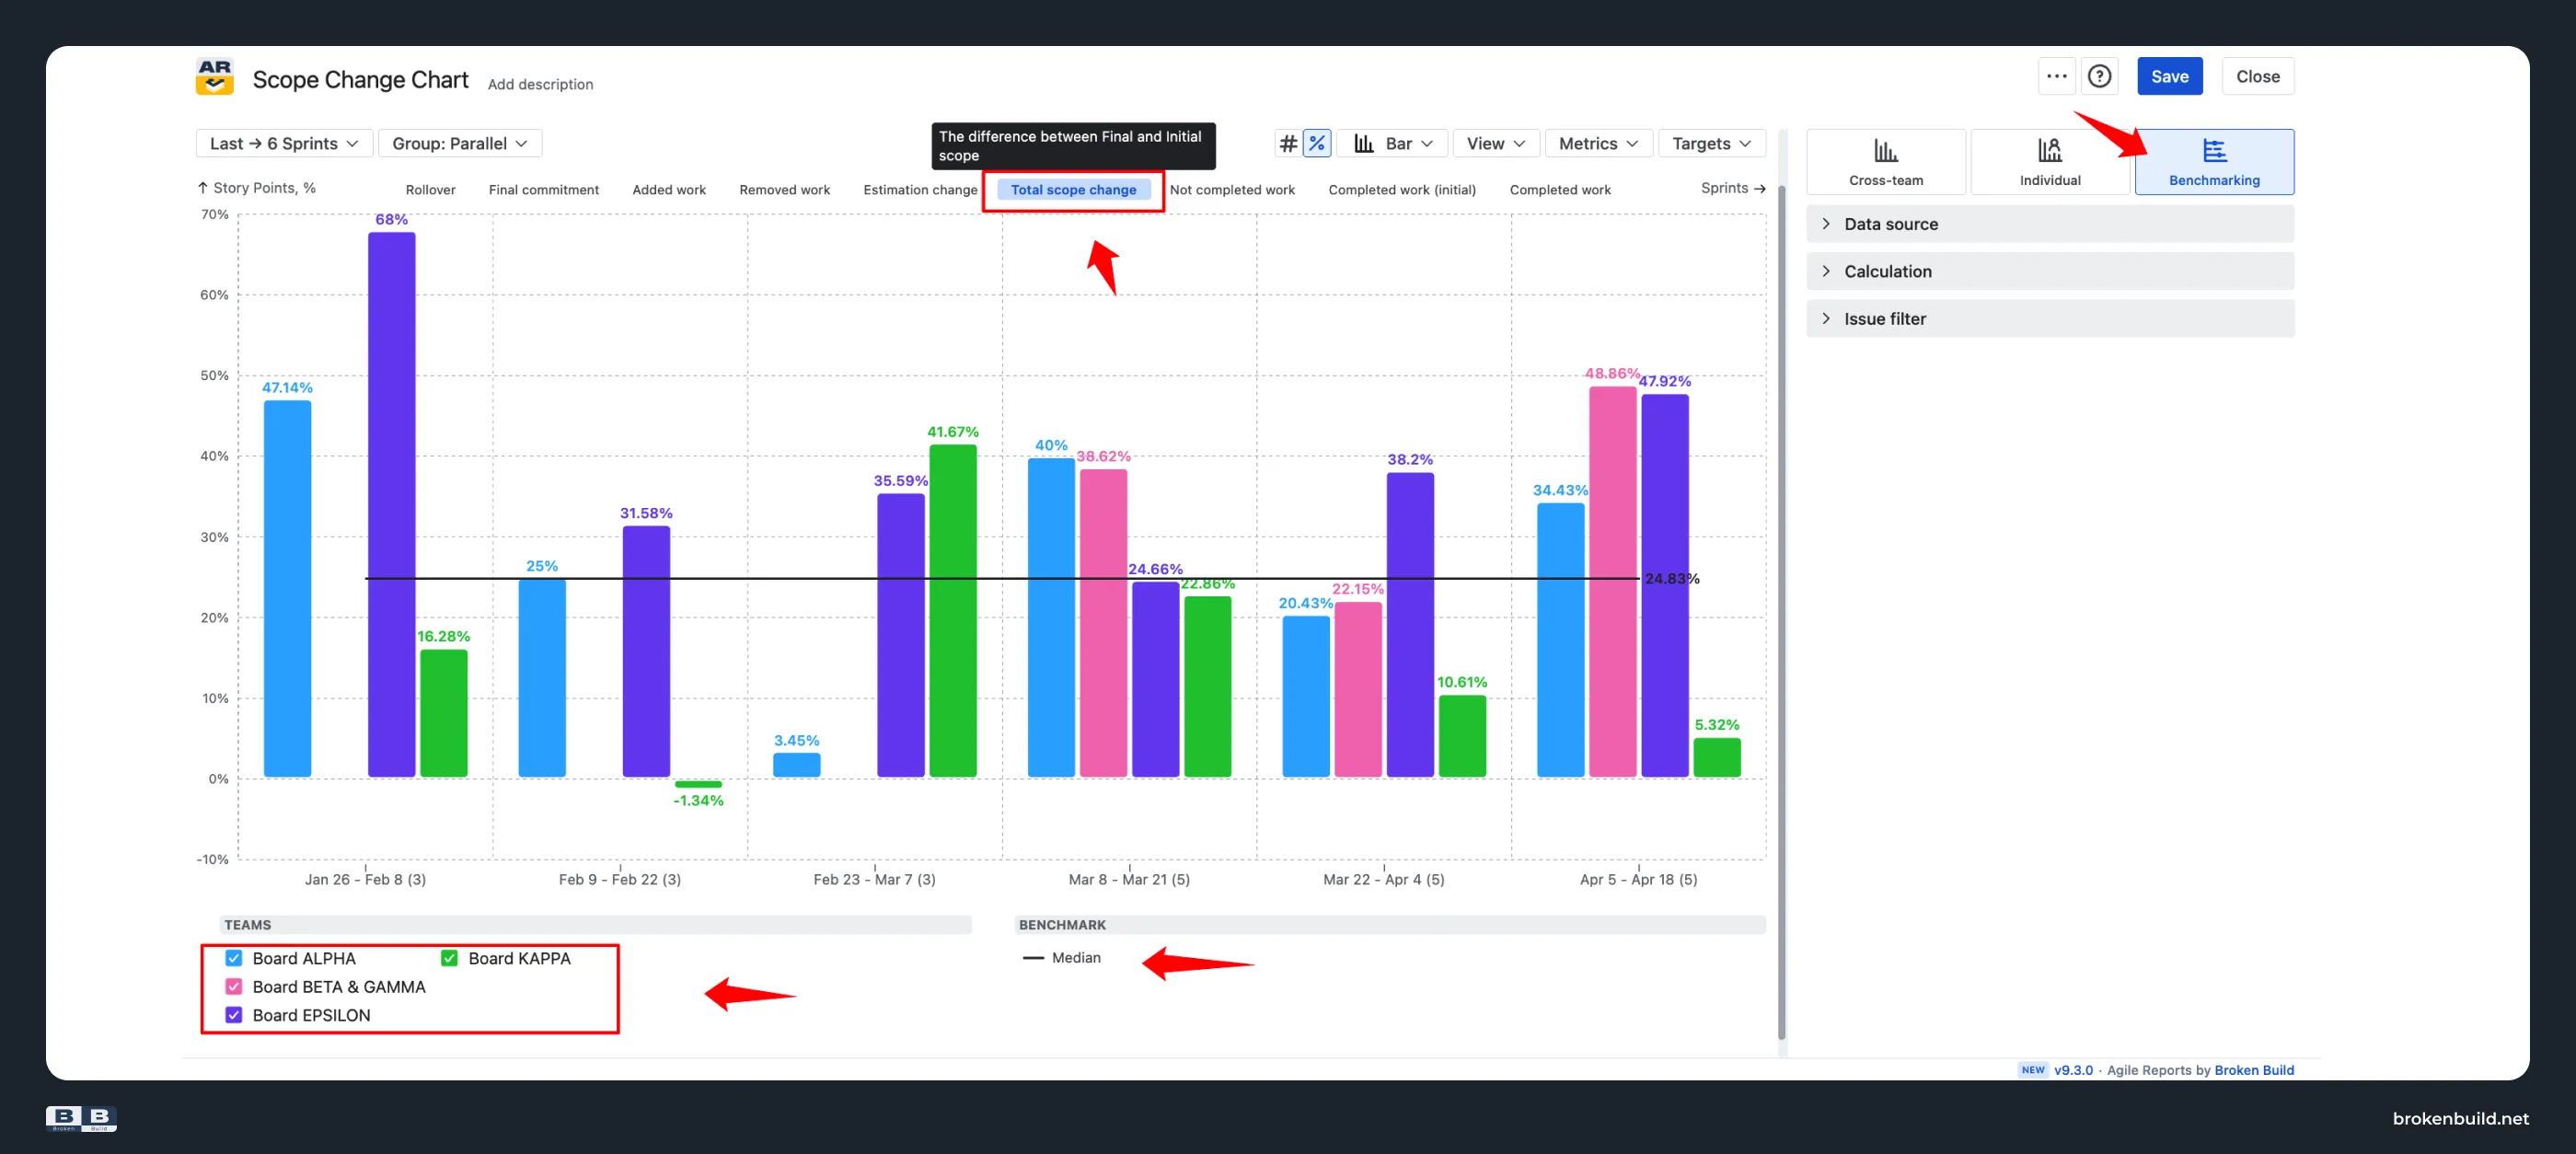Click the NEW version badge

2032,1069
